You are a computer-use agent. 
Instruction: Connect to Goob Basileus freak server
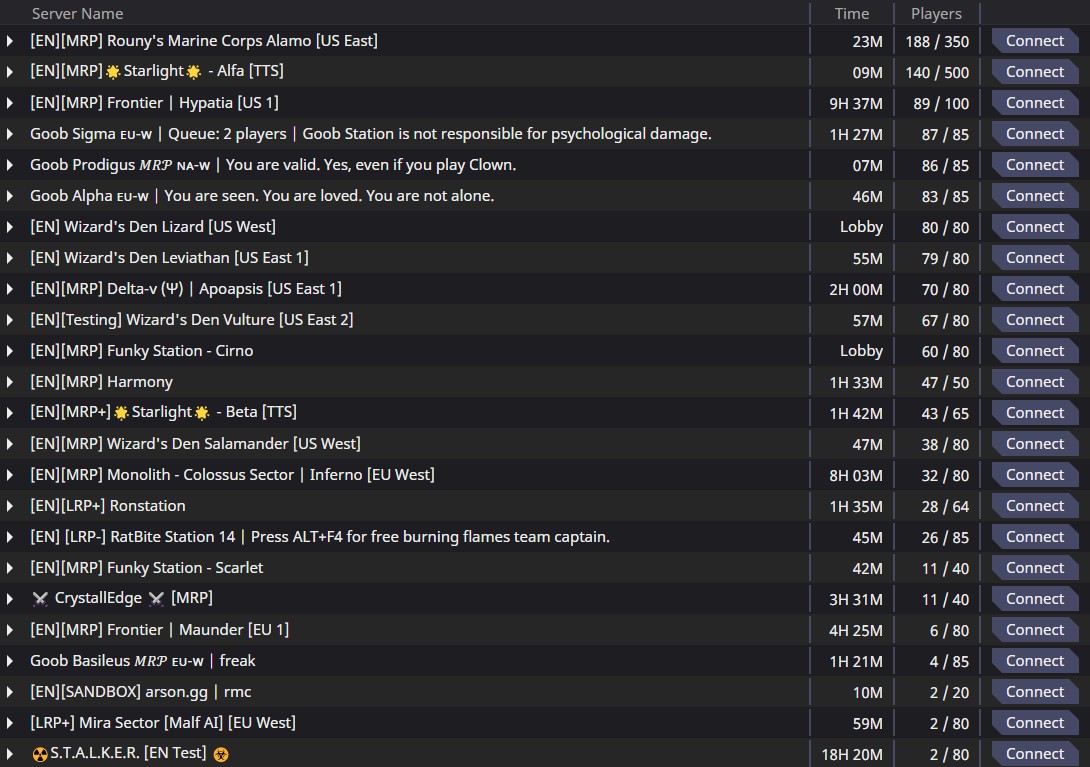pyautogui.click(x=1034, y=661)
